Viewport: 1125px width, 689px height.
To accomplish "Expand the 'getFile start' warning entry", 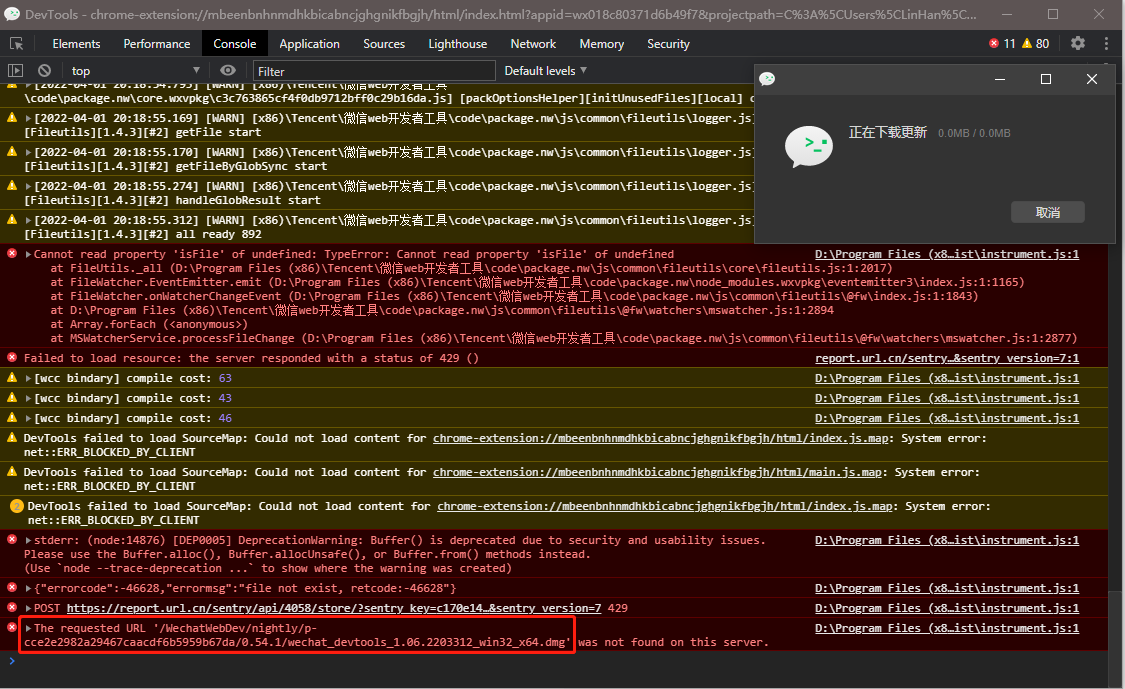I will tap(29, 118).
